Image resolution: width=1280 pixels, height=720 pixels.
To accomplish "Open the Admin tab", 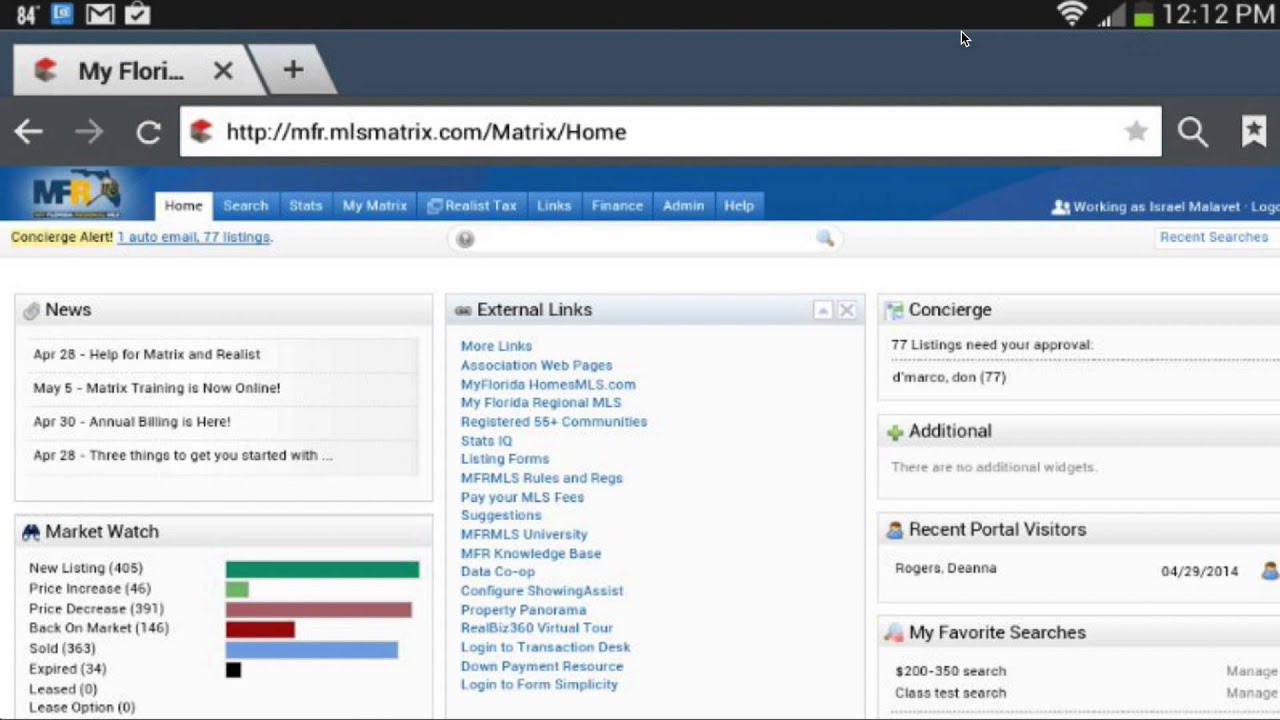I will coord(684,206).
